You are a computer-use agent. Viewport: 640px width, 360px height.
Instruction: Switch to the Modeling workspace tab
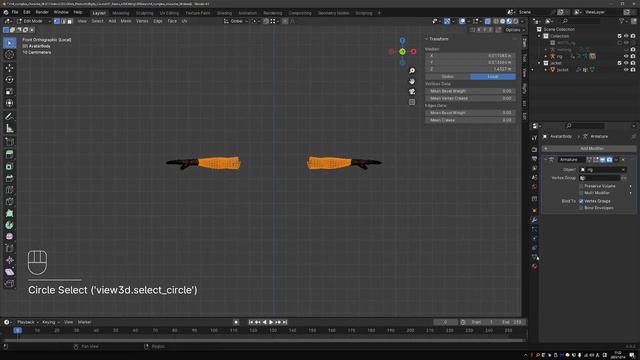point(120,13)
